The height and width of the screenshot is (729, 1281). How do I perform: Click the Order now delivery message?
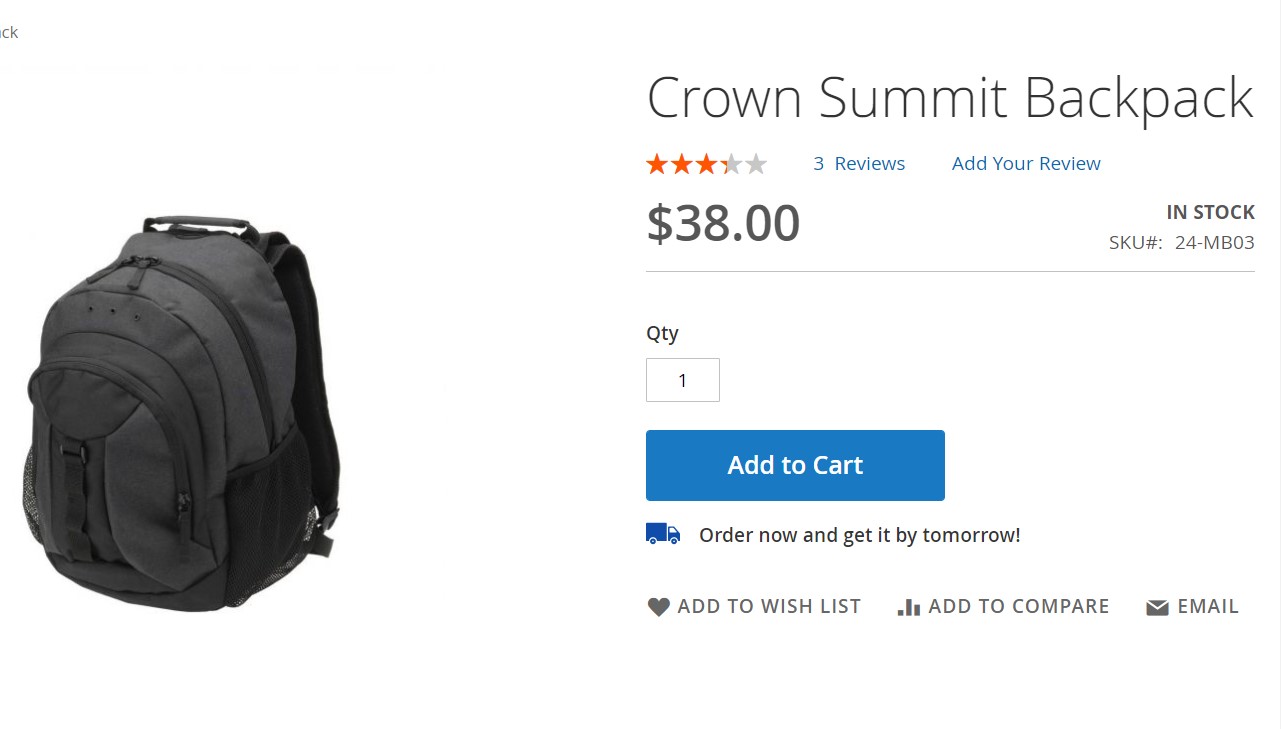pyautogui.click(x=859, y=535)
